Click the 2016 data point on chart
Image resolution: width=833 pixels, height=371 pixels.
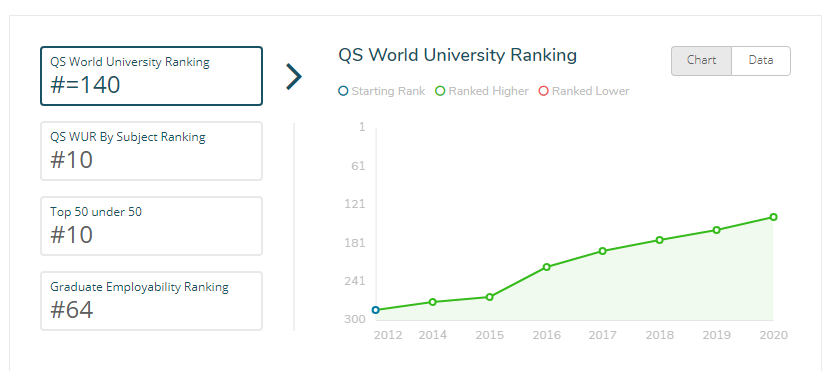547,267
